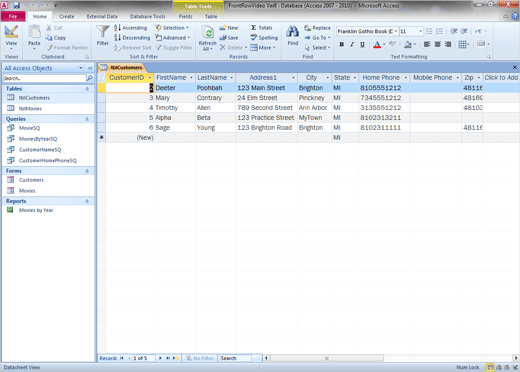The height and width of the screenshot is (372, 520).
Task: Create new blank record from navigation bar
Action: click(176, 358)
